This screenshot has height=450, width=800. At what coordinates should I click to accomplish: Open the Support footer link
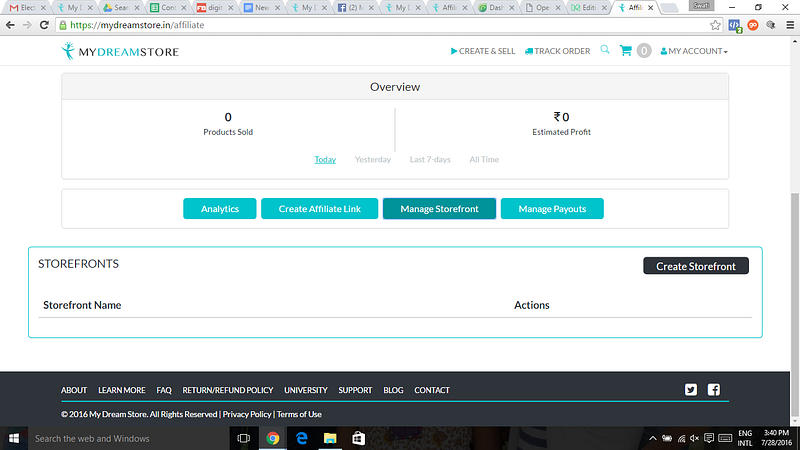pyautogui.click(x=355, y=390)
